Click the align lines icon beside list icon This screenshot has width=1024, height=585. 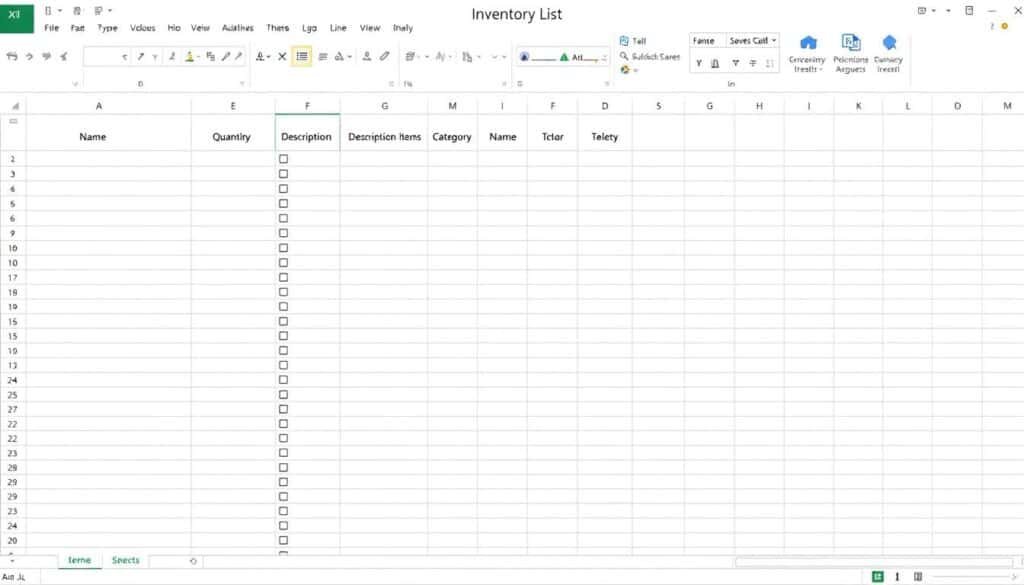(x=323, y=57)
